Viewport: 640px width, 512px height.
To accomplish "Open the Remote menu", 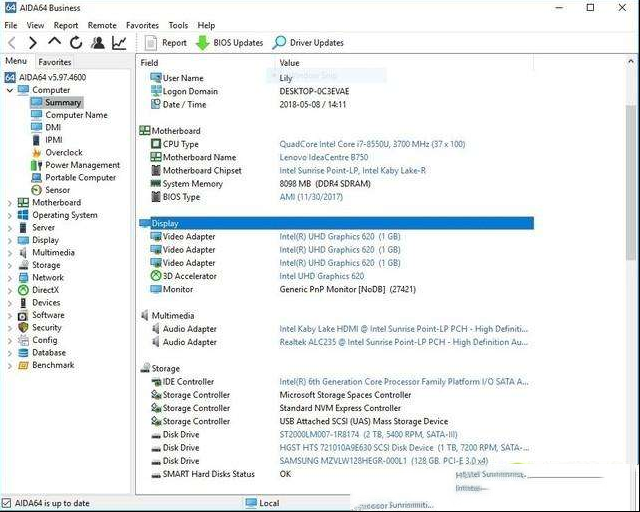I will tap(102, 25).
